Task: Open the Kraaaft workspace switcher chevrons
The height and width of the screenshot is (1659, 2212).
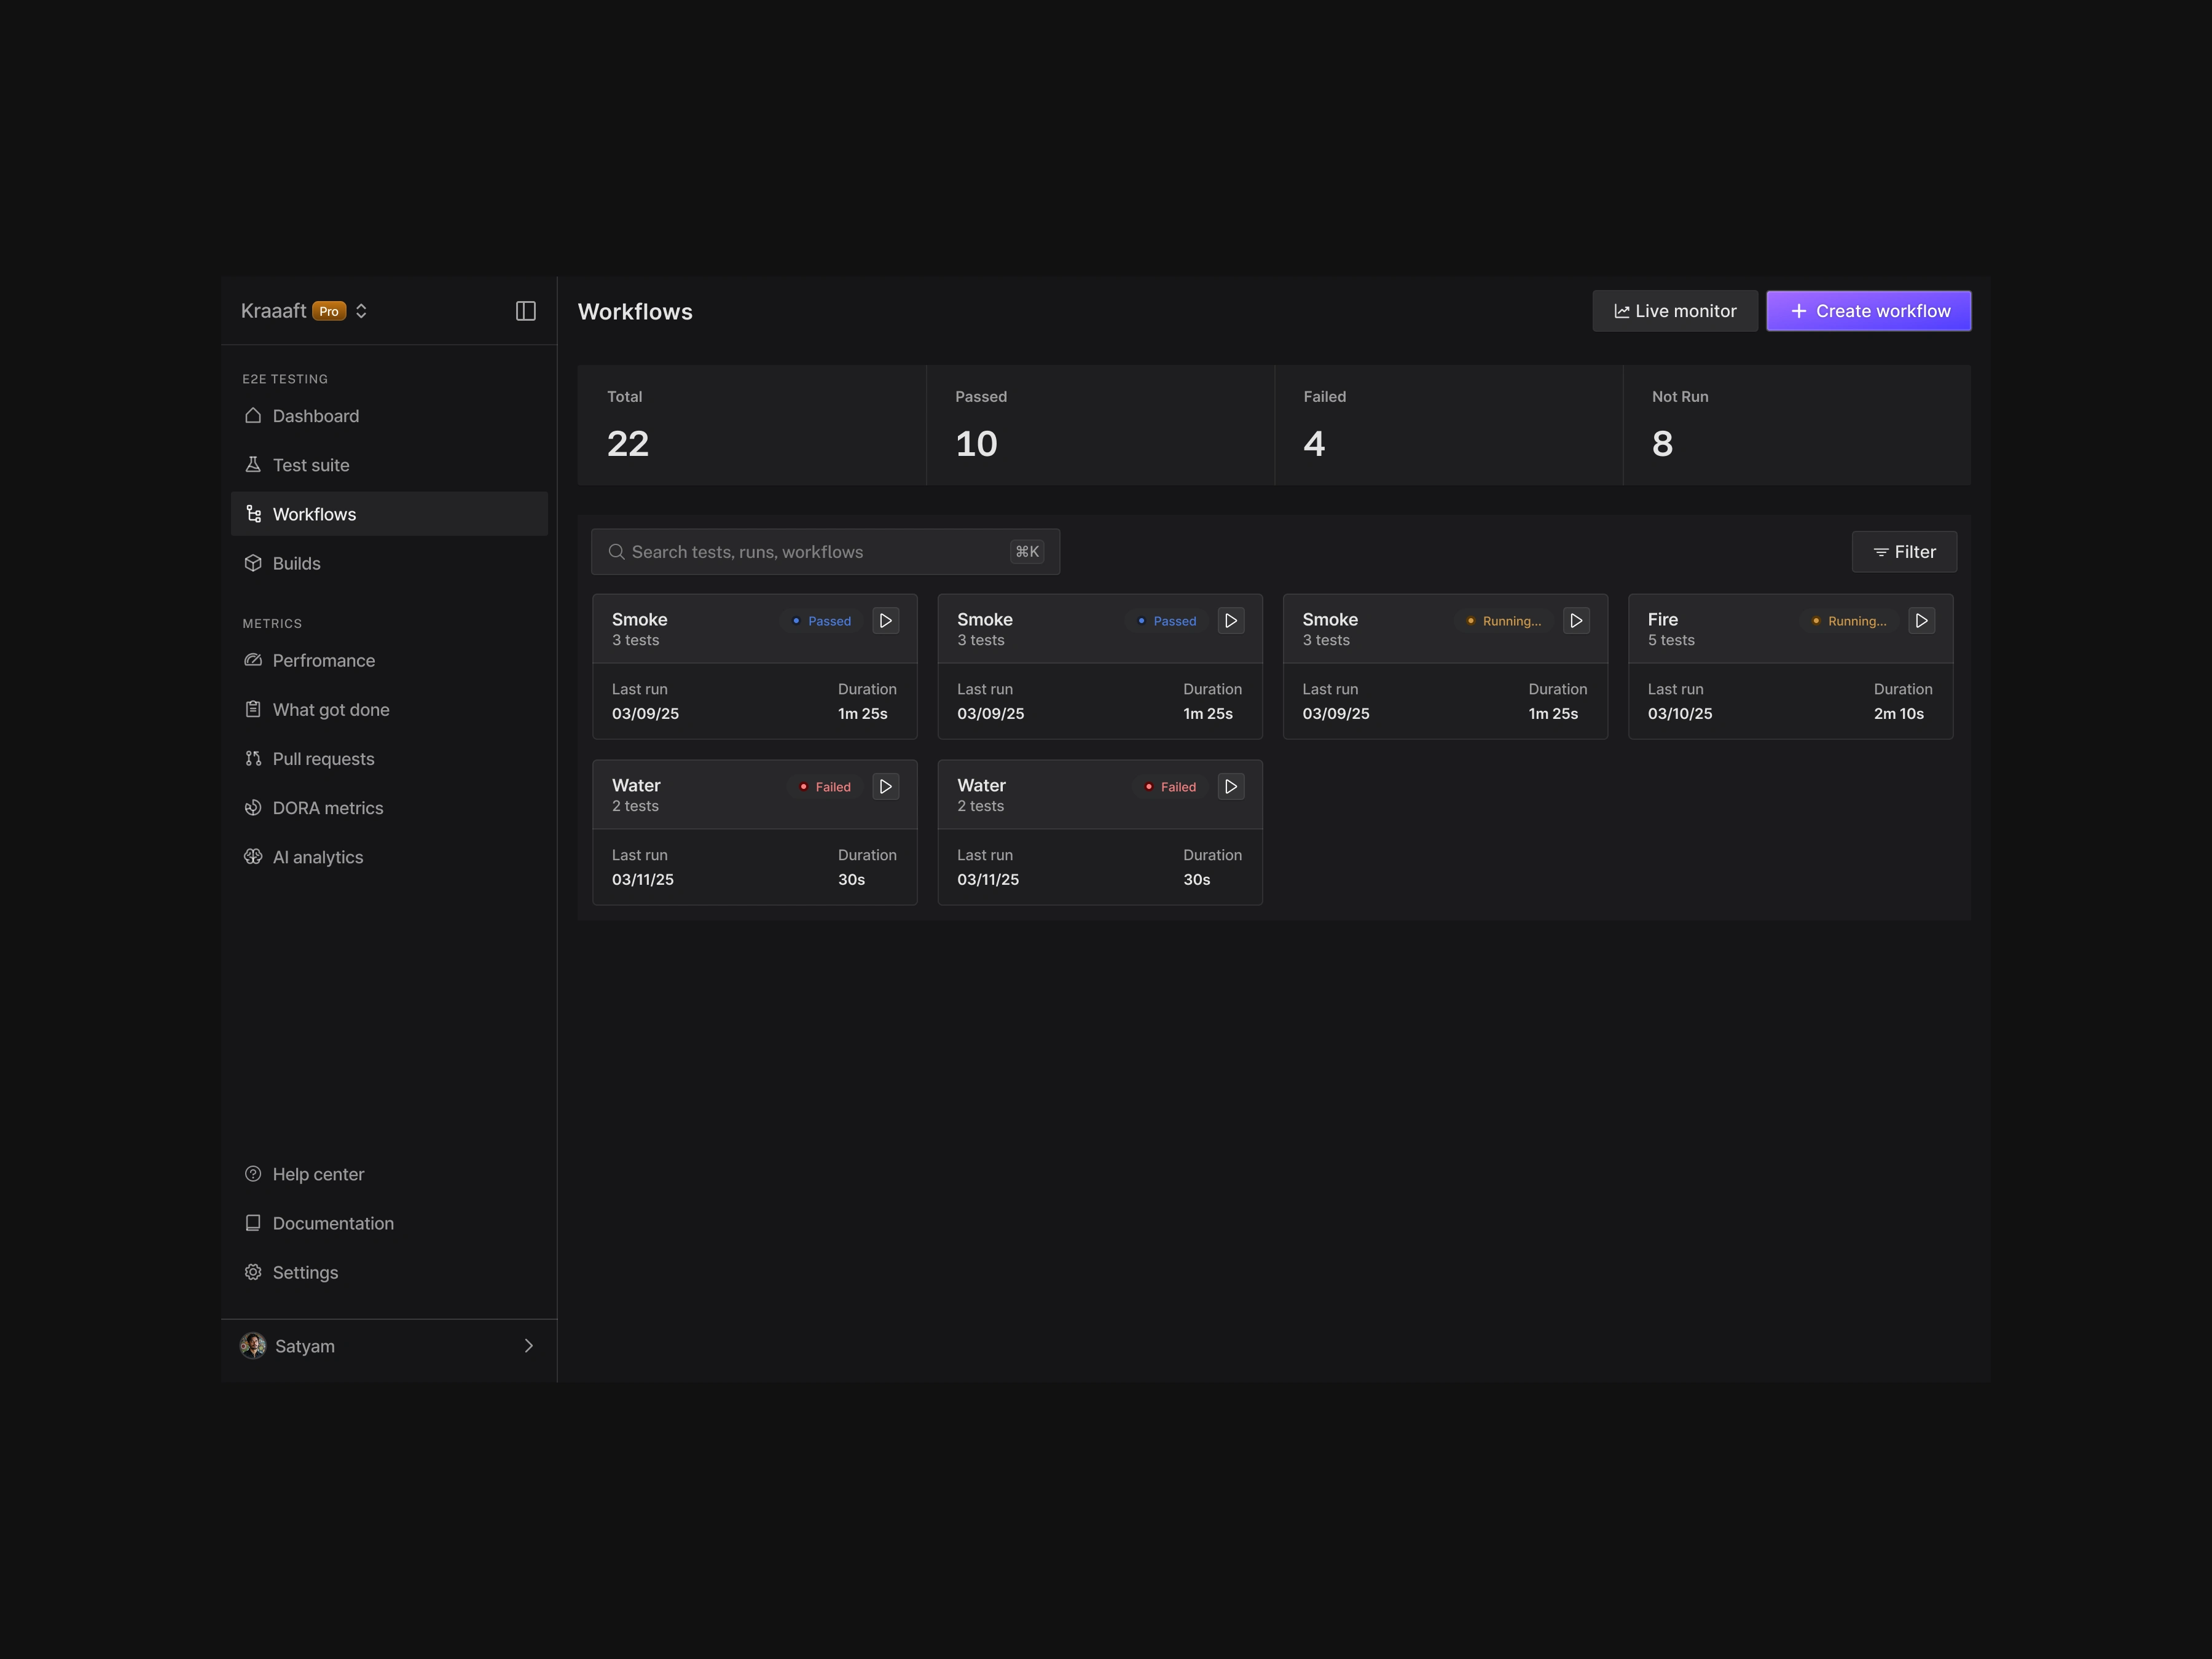Action: (x=361, y=311)
